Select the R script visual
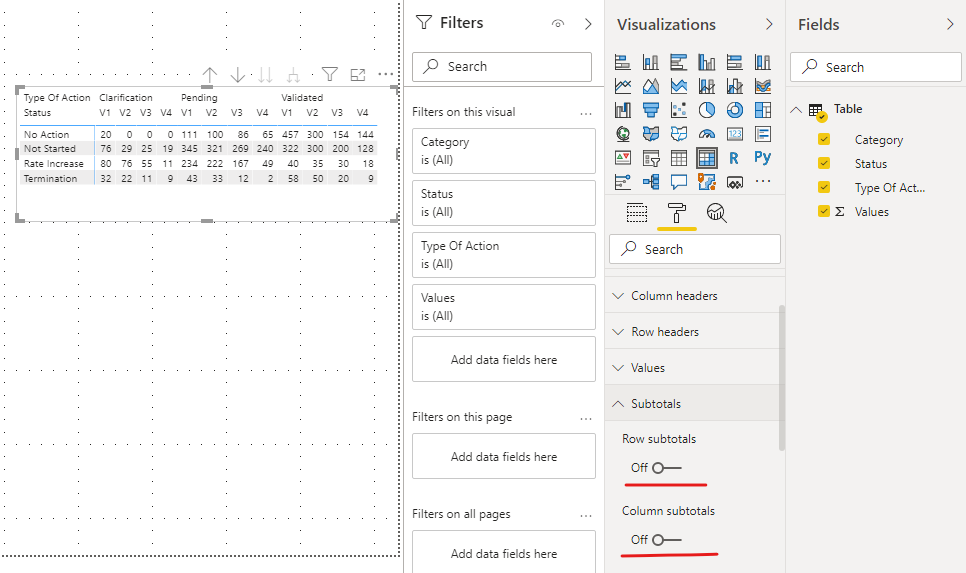This screenshot has height=573, width=966. (734, 158)
